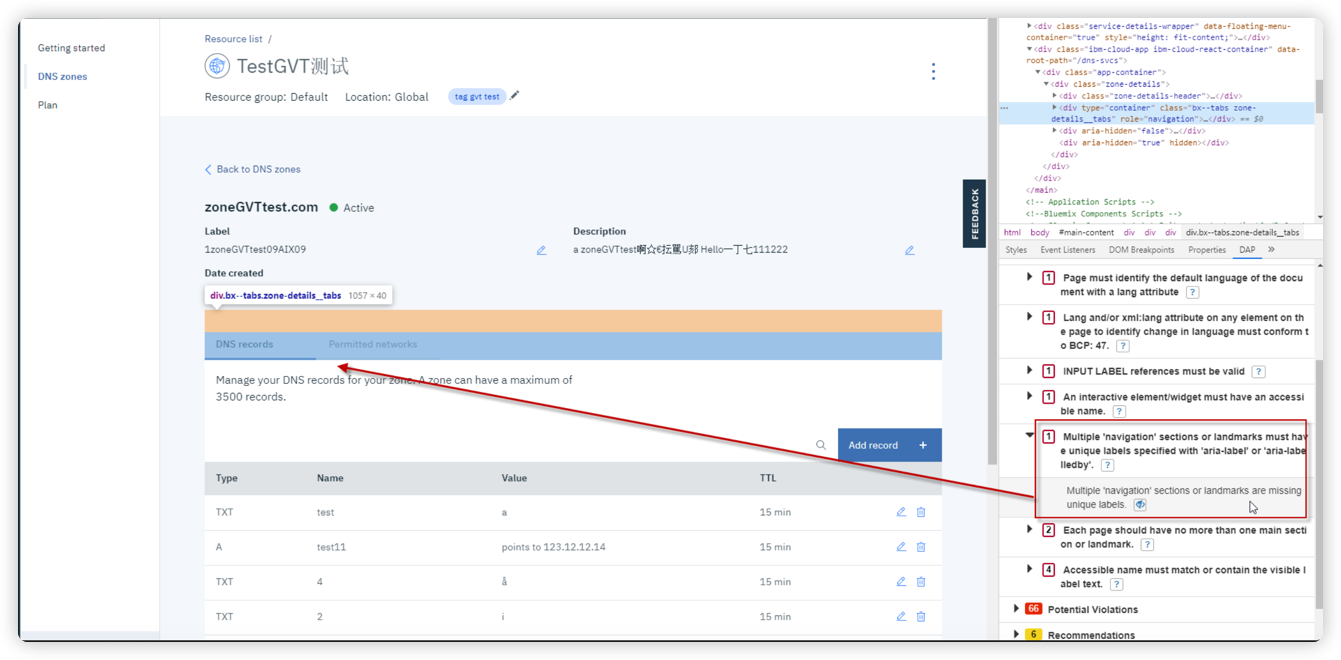
Task: Open help for "Multiple 'navigation' sections" rule
Action: tap(1107, 465)
